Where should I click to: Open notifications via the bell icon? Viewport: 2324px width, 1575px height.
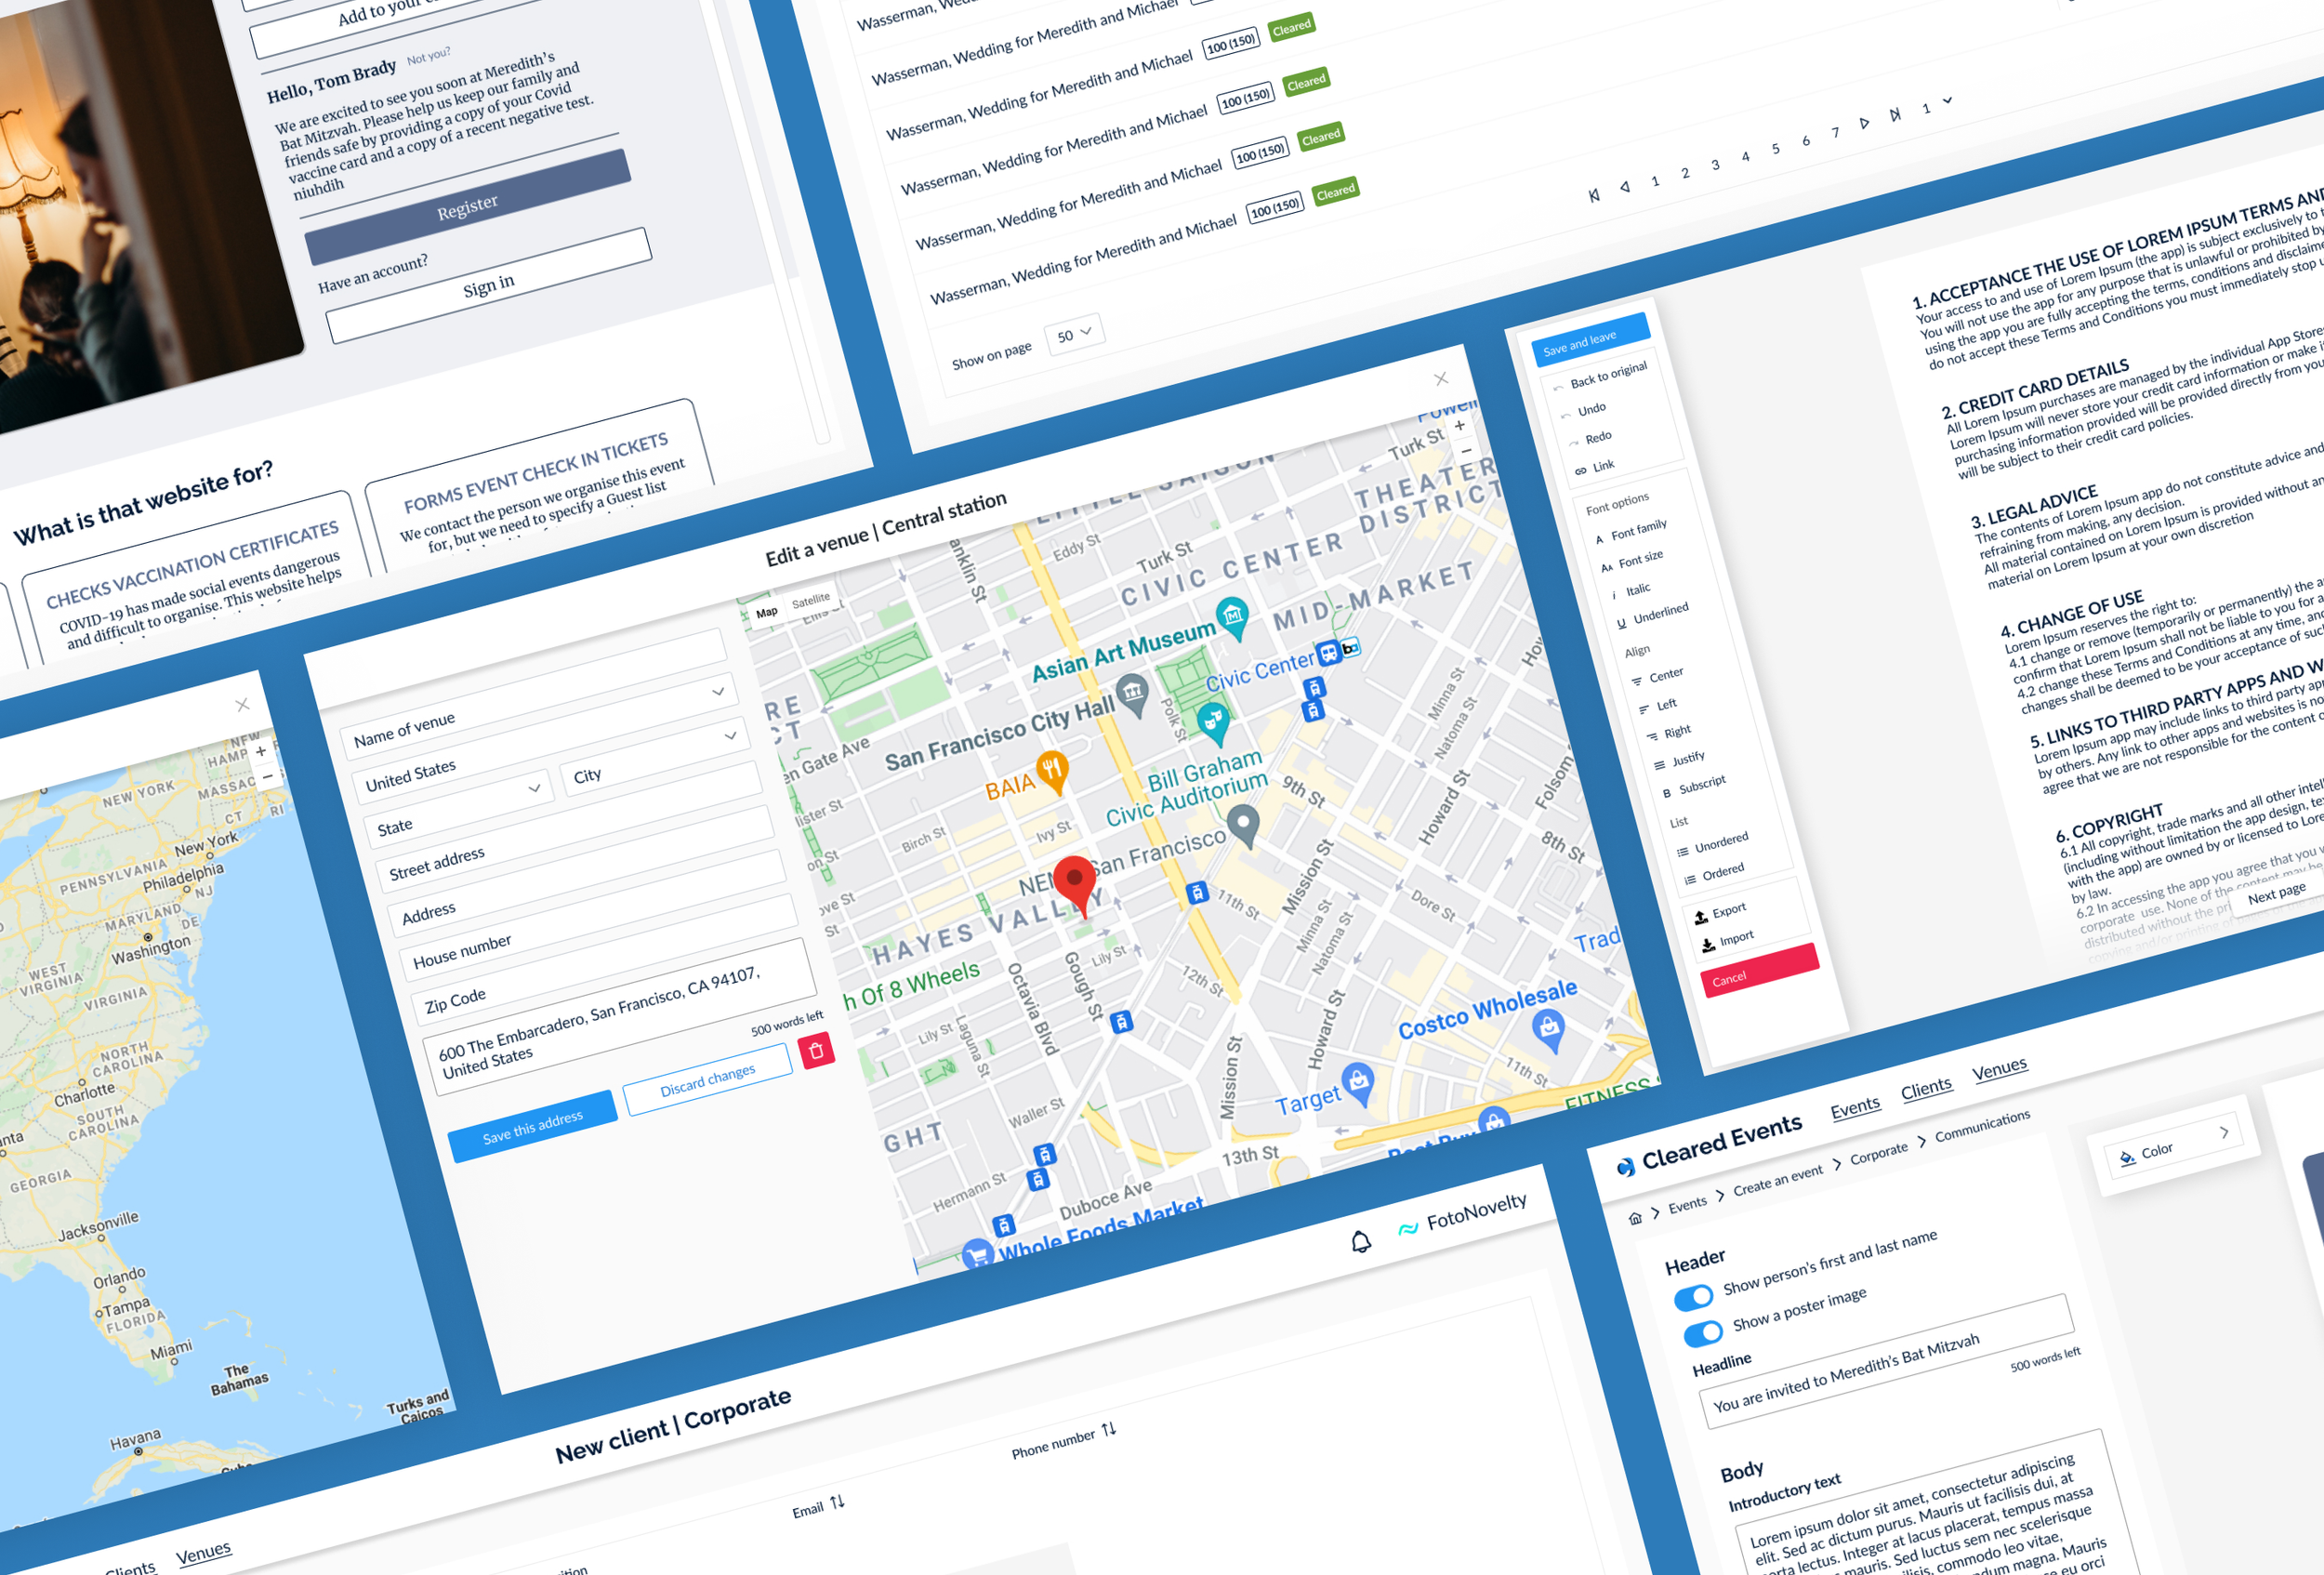pos(1361,1242)
